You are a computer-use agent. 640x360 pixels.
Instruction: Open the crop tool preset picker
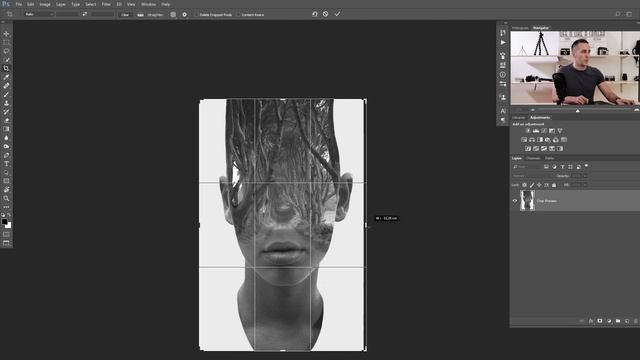pyautogui.click(x=11, y=14)
